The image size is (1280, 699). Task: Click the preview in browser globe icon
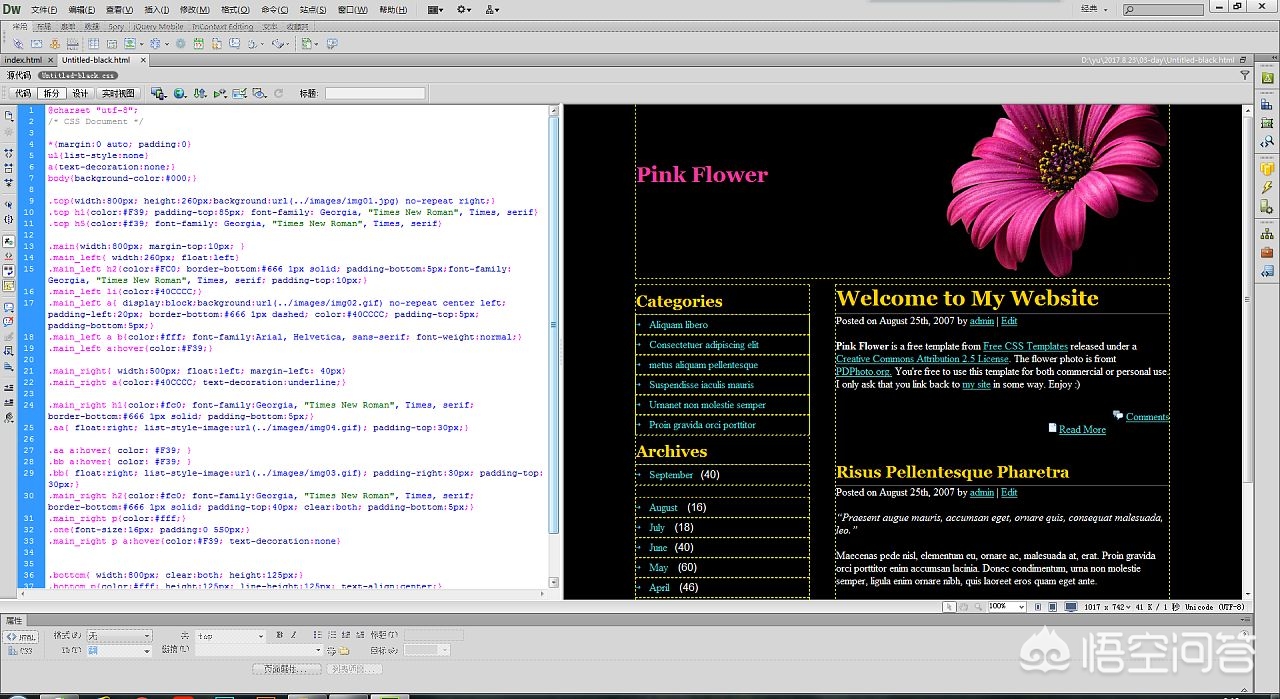point(179,93)
